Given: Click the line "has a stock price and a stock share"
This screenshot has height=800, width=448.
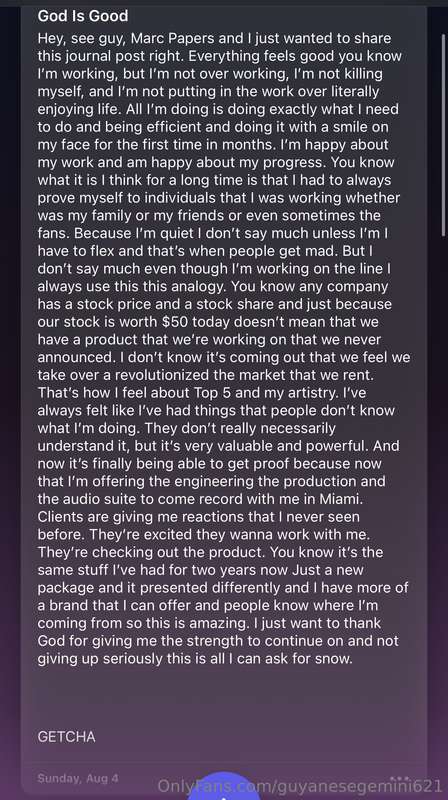Looking at the screenshot, I should (x=214, y=304).
